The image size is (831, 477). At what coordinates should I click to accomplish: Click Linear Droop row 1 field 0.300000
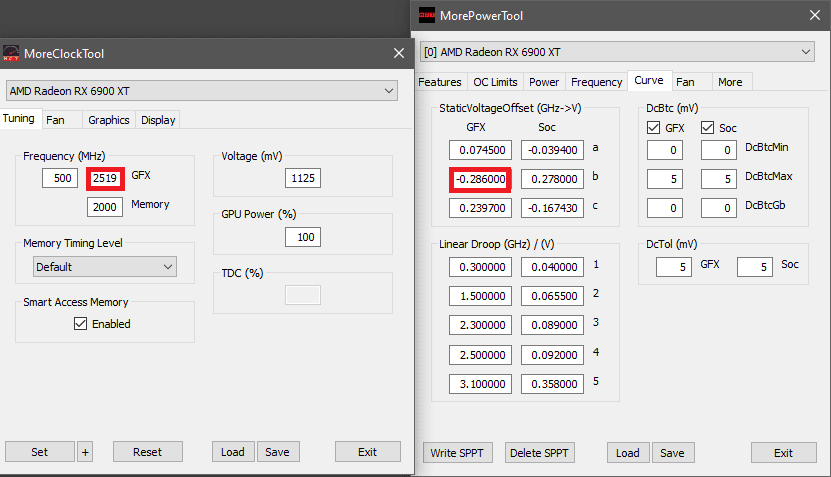480,267
